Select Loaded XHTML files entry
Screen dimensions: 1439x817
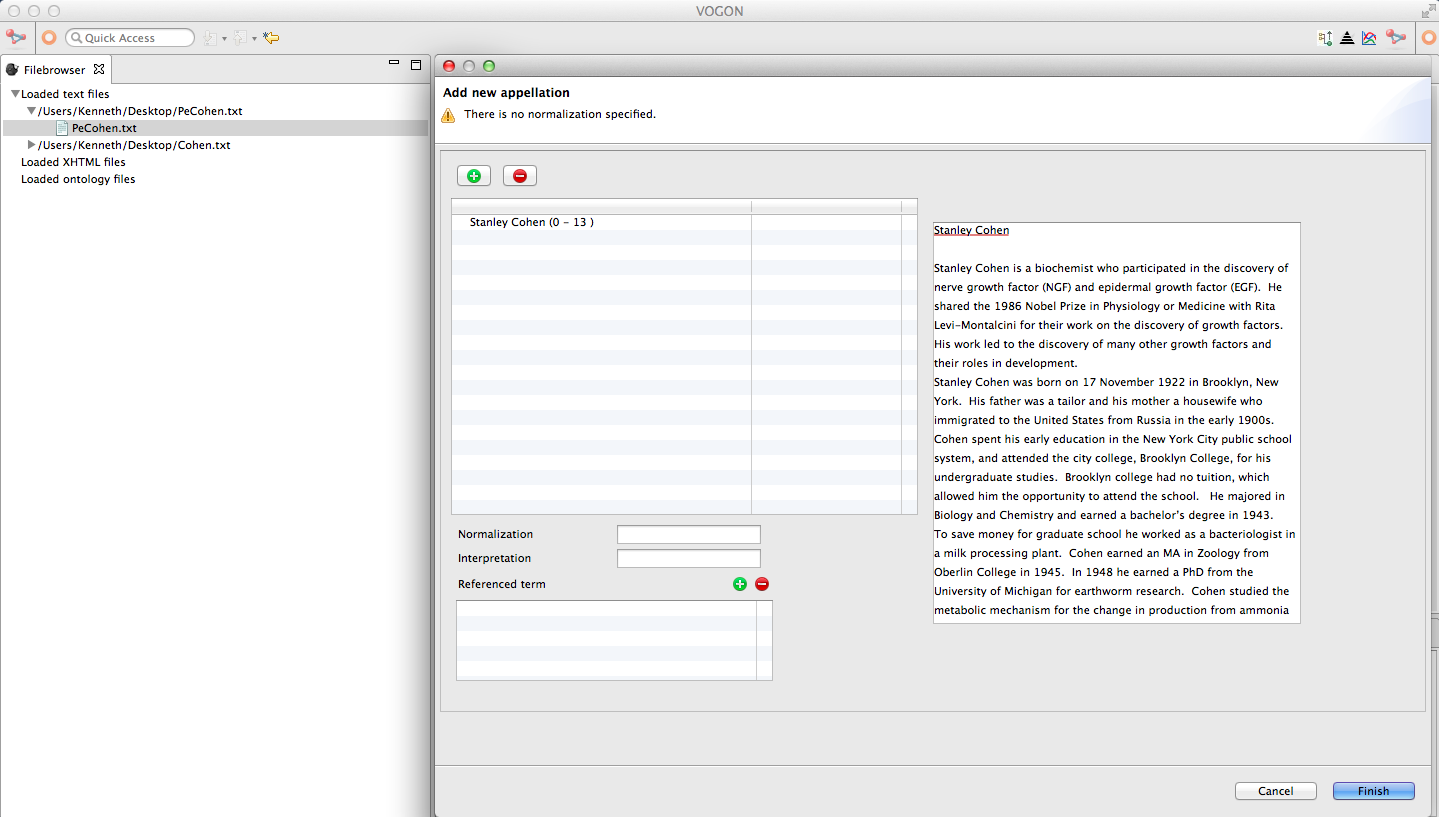coord(73,162)
